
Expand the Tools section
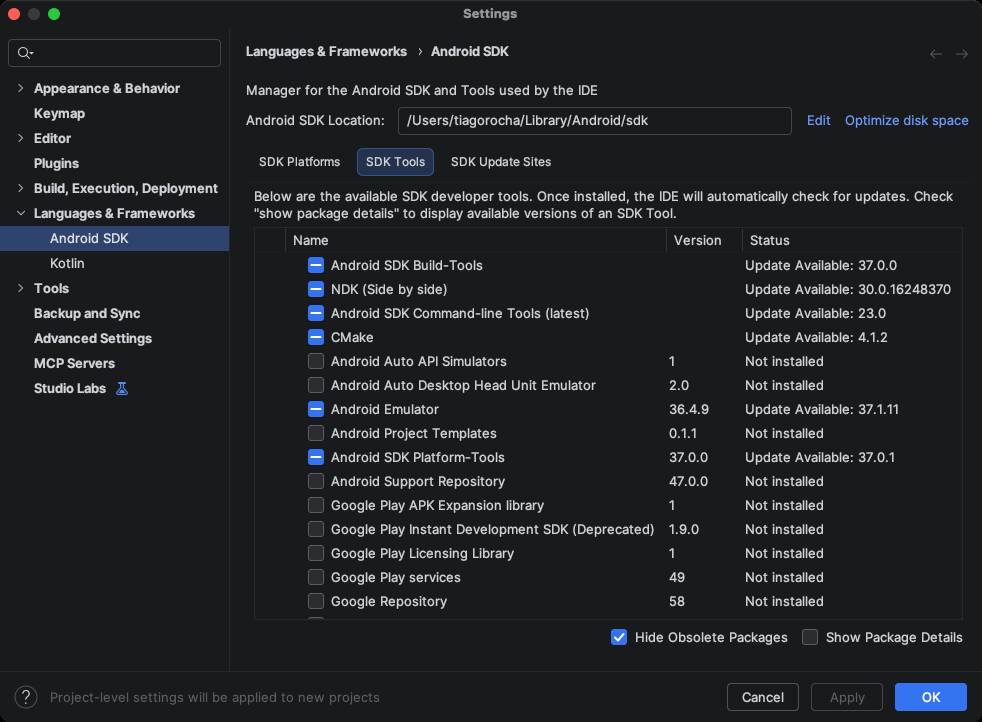[21, 289]
